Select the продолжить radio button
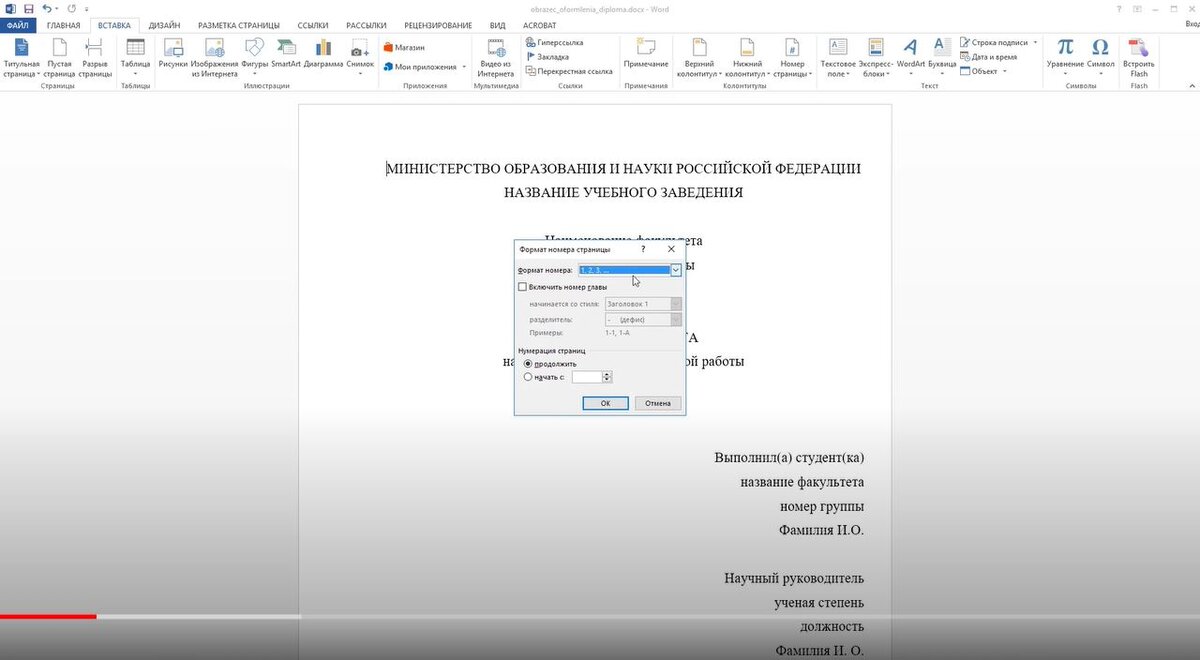Viewport: 1200px width, 660px height. click(528, 364)
